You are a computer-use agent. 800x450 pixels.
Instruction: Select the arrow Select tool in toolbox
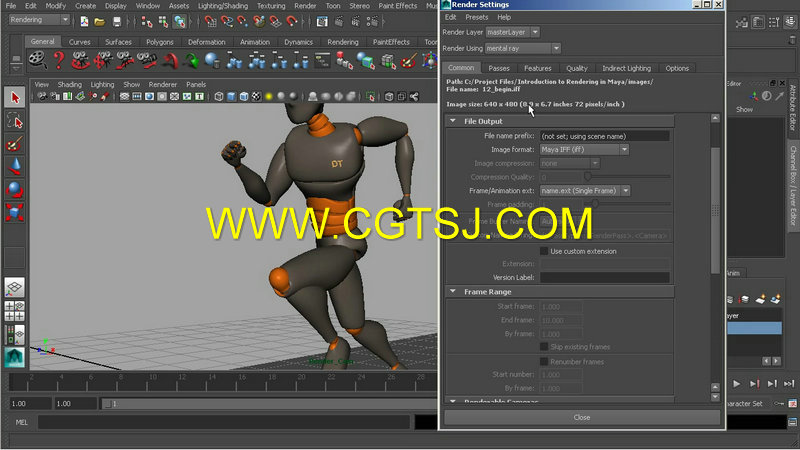15,97
